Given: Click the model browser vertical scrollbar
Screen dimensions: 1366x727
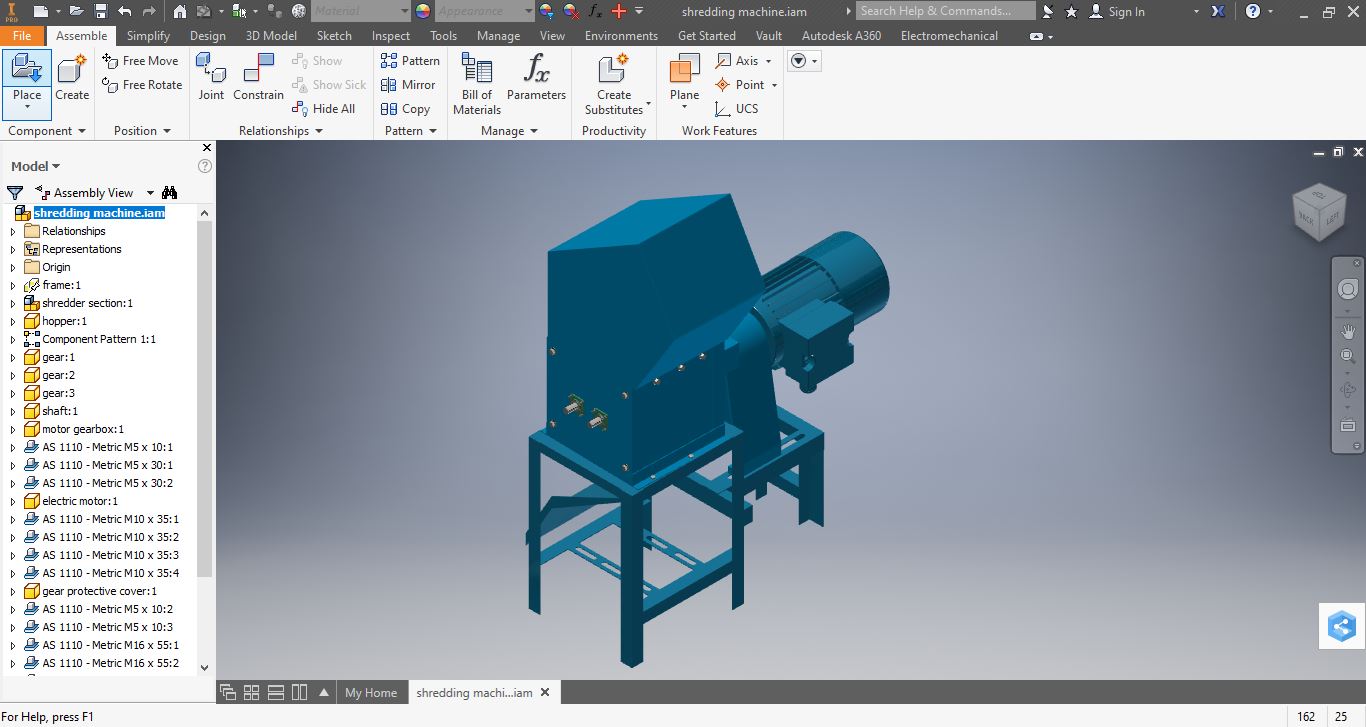Looking at the screenshot, I should click(205, 400).
